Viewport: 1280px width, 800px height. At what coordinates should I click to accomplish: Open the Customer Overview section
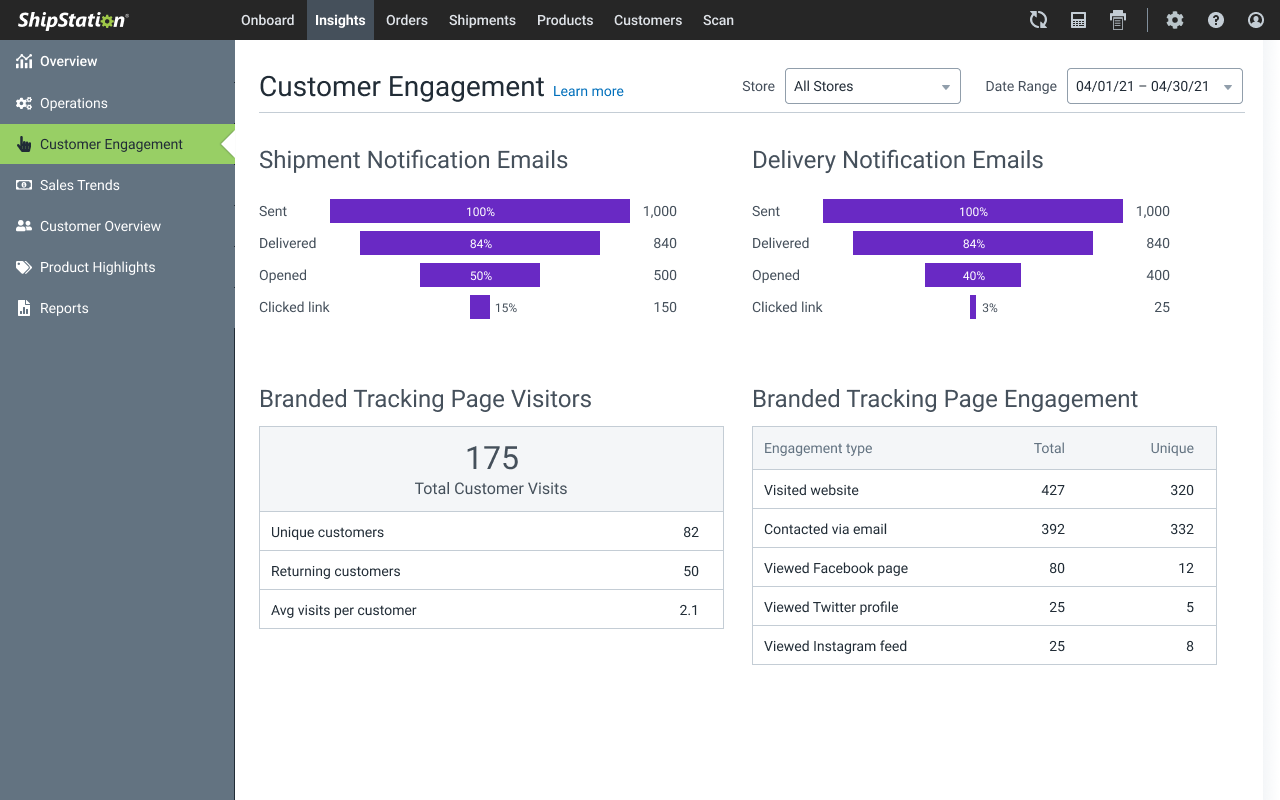[x=100, y=226]
